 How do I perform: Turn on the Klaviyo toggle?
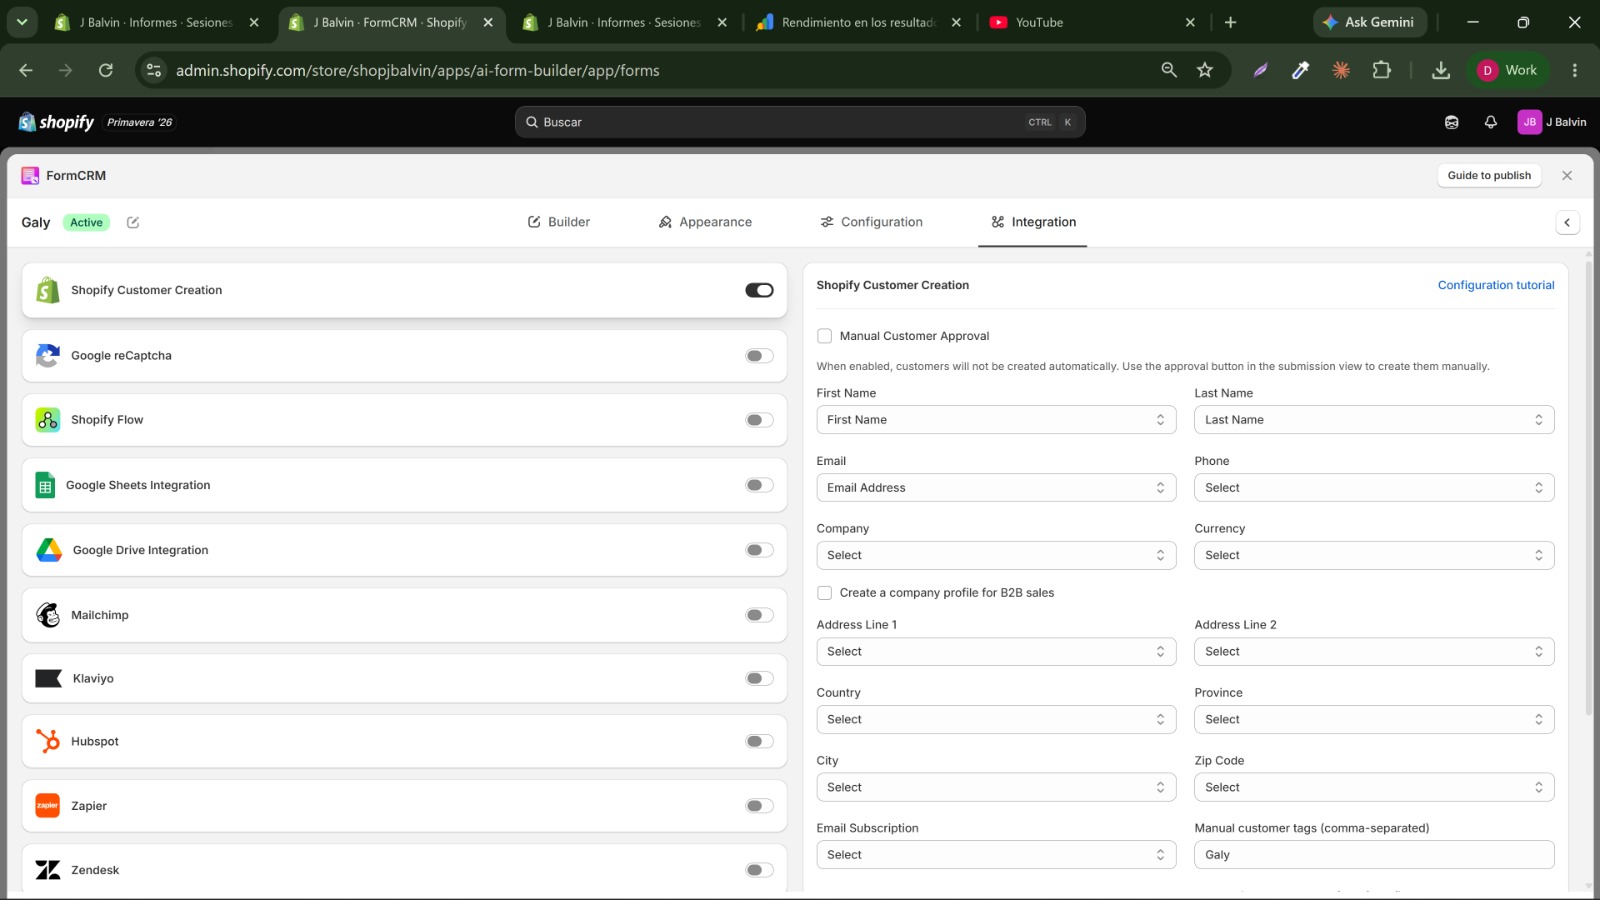click(x=759, y=679)
